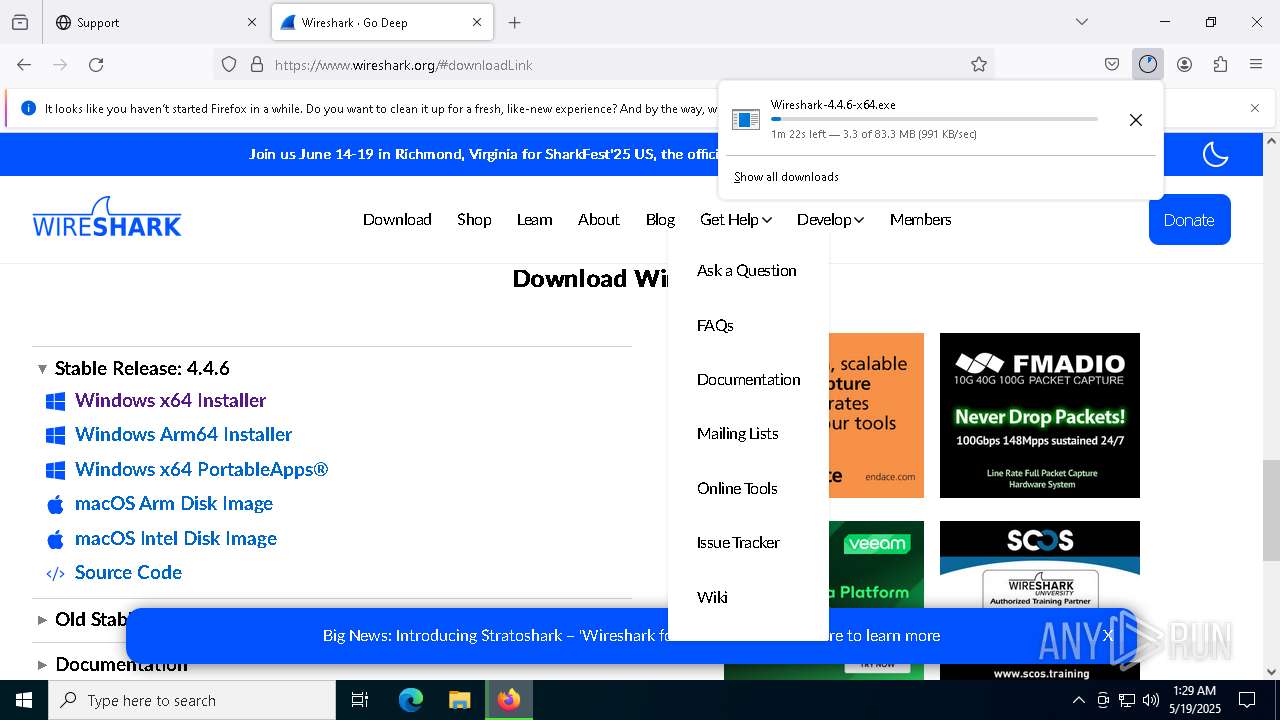Click the site security padlock icon

257,64
